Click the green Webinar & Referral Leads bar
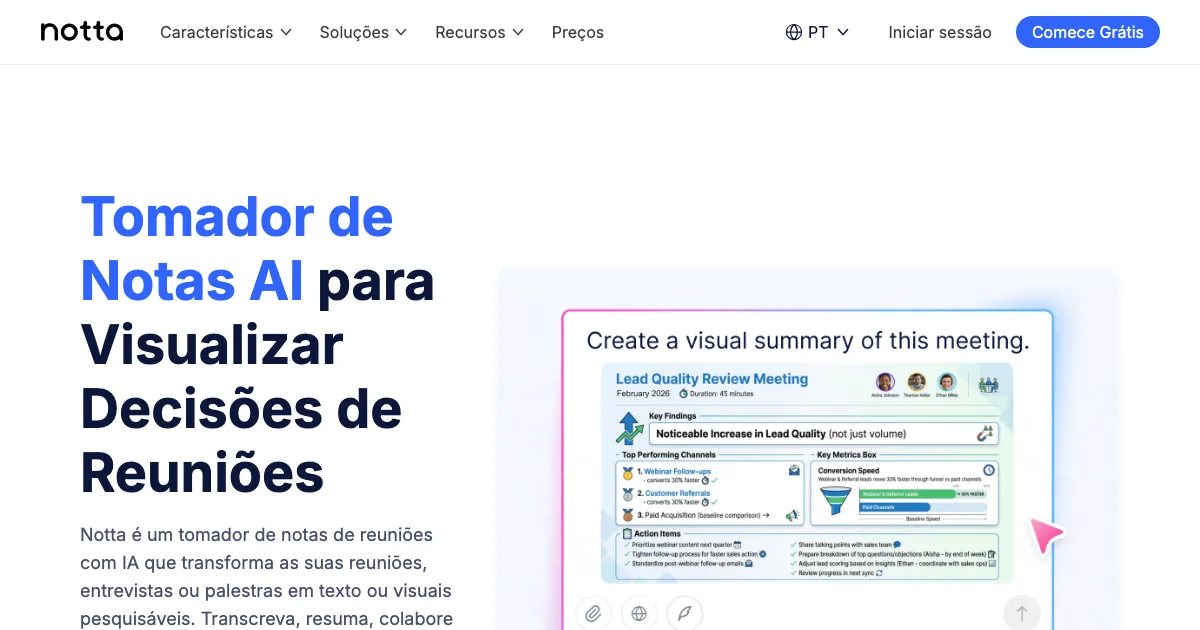The width and height of the screenshot is (1200, 630). pos(907,494)
